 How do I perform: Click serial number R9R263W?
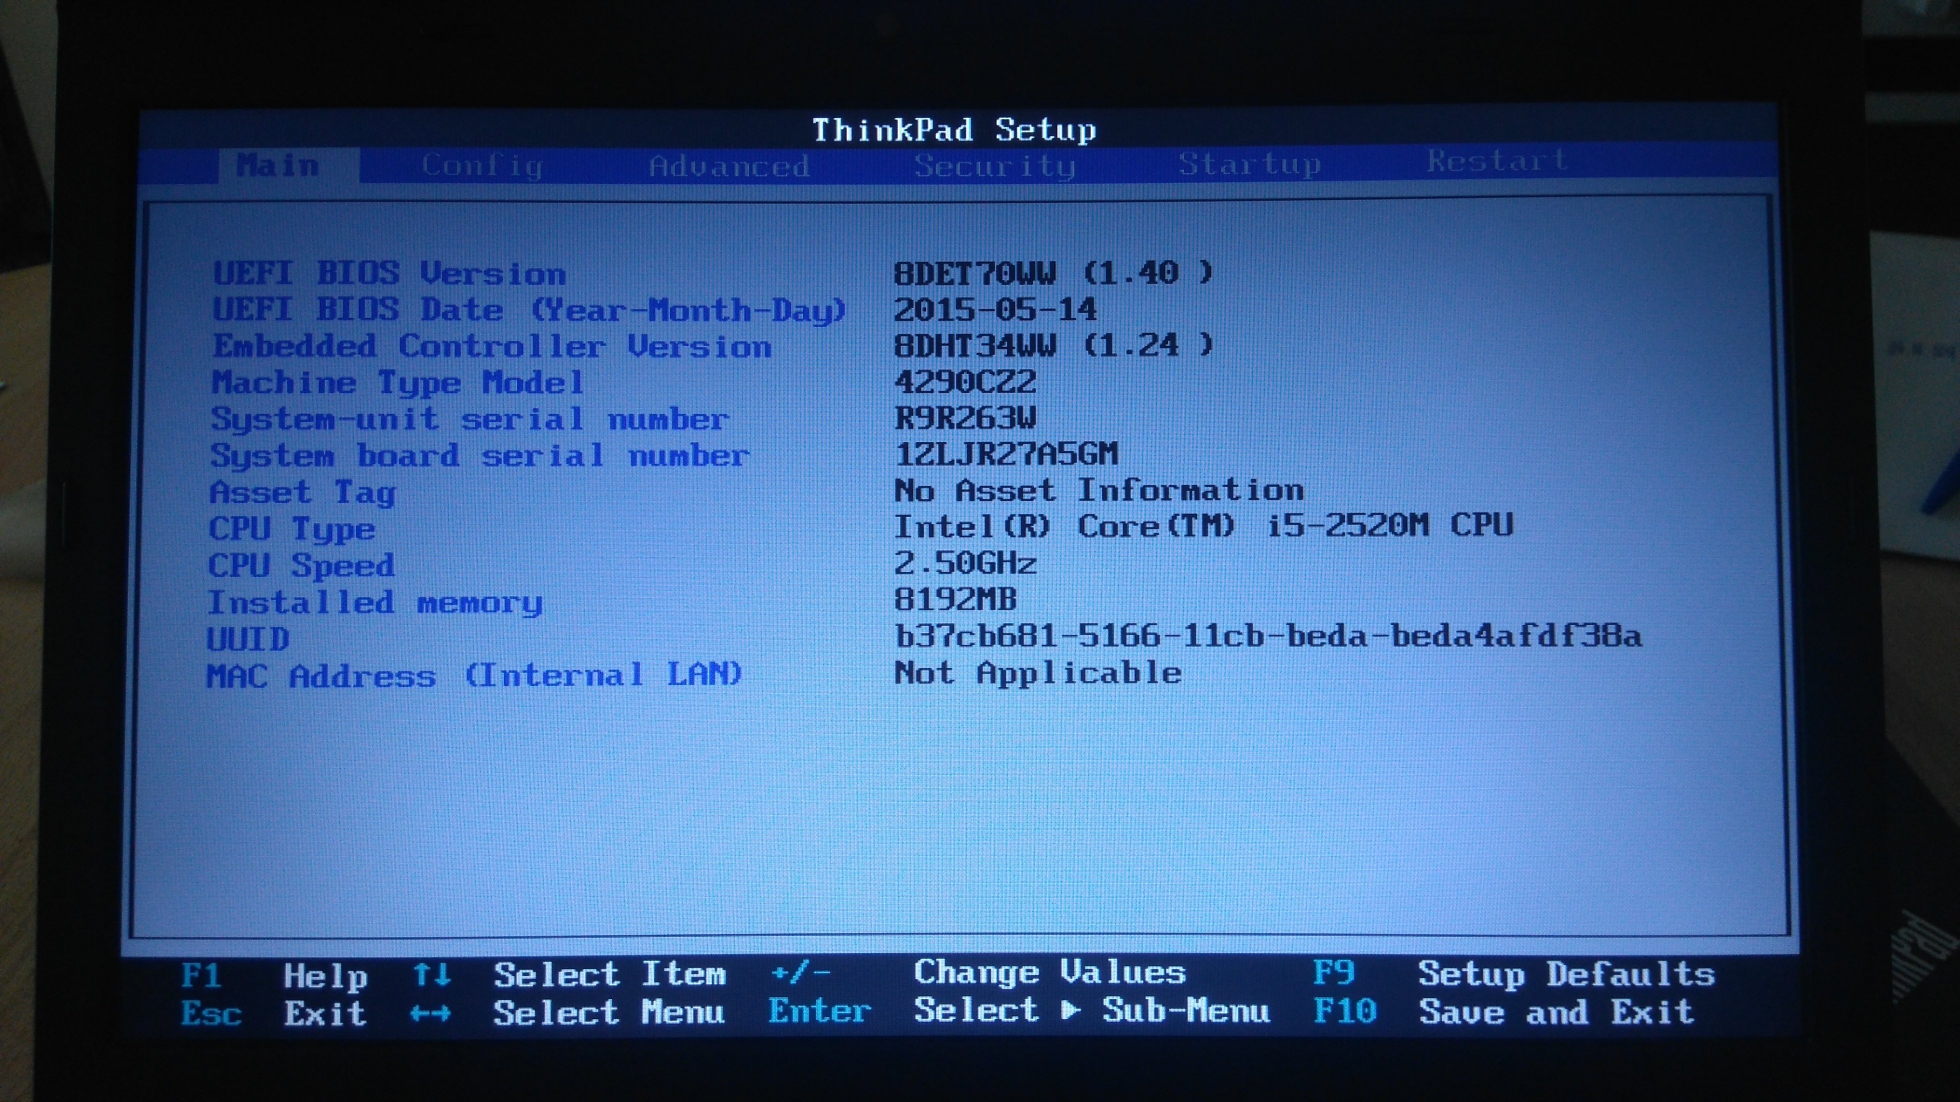[x=965, y=417]
